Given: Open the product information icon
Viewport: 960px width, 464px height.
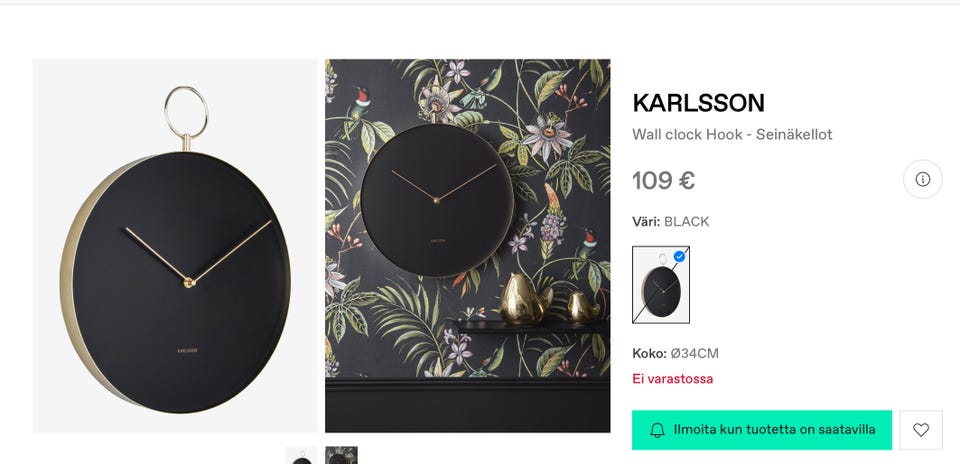Looking at the screenshot, I should tap(922, 180).
